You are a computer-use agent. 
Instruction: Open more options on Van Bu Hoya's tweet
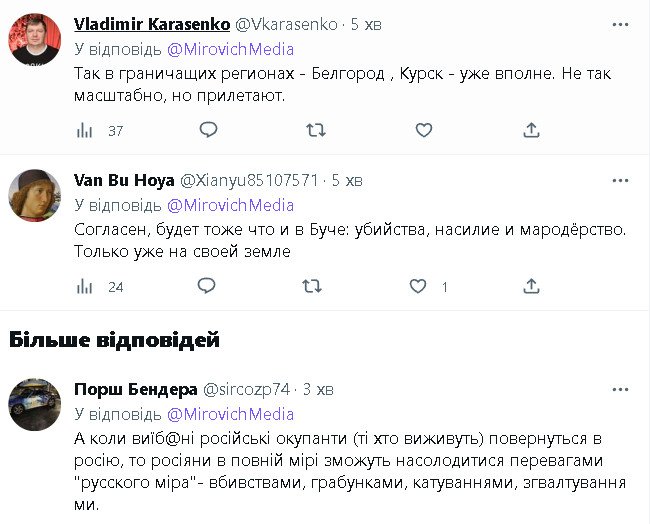620,180
